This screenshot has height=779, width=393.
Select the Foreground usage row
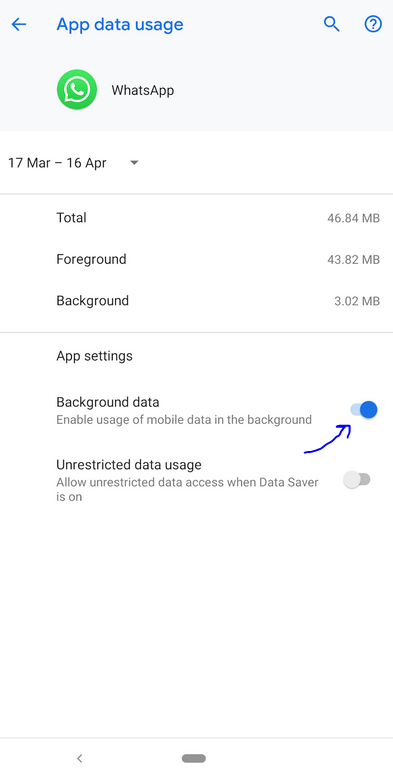pyautogui.click(x=196, y=259)
